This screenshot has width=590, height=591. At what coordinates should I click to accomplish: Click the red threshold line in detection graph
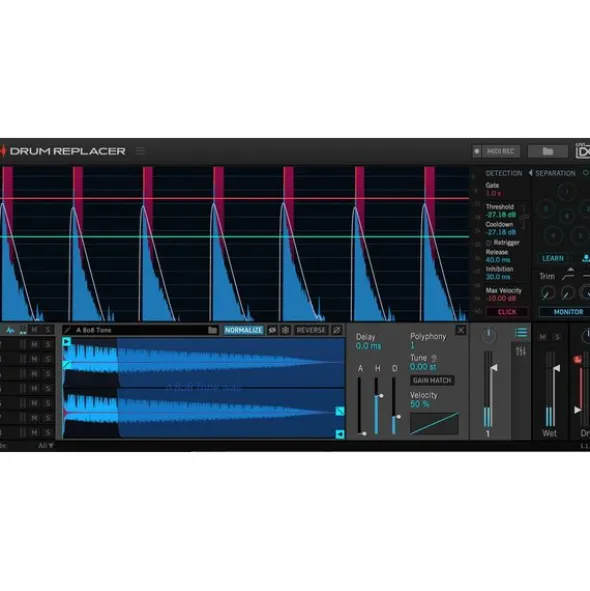234,198
